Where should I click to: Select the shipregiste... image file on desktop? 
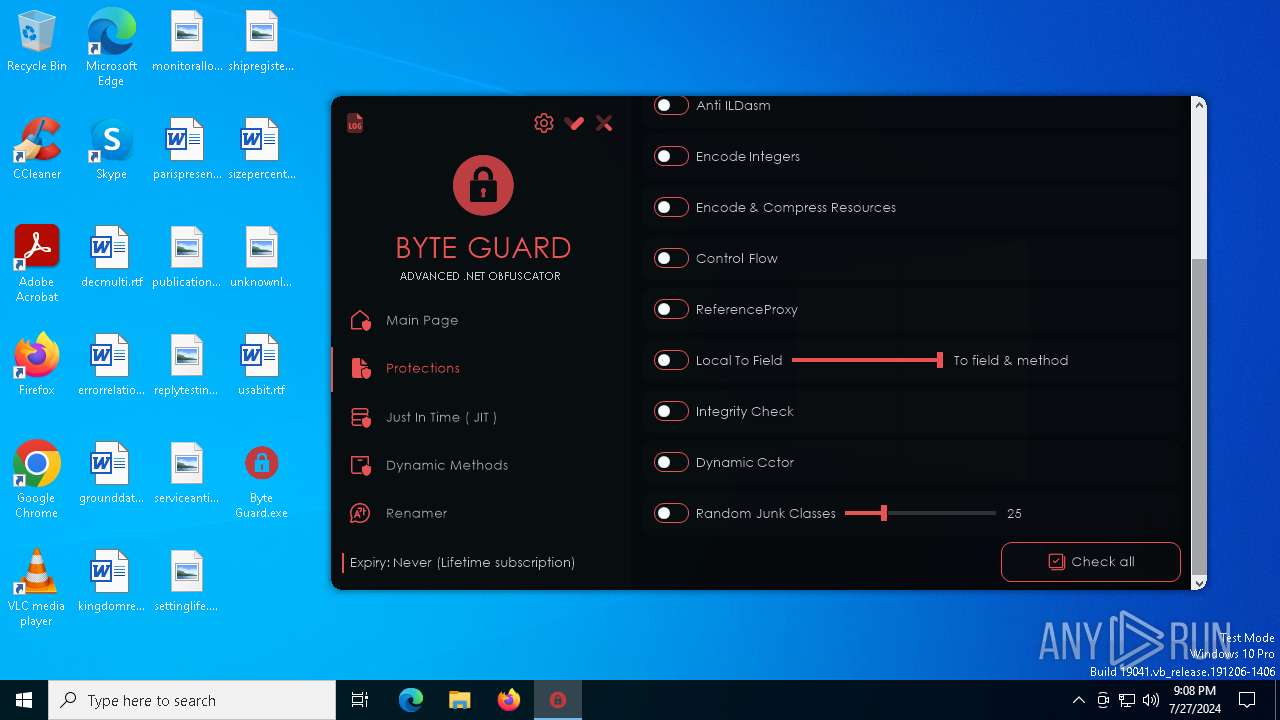click(261, 40)
